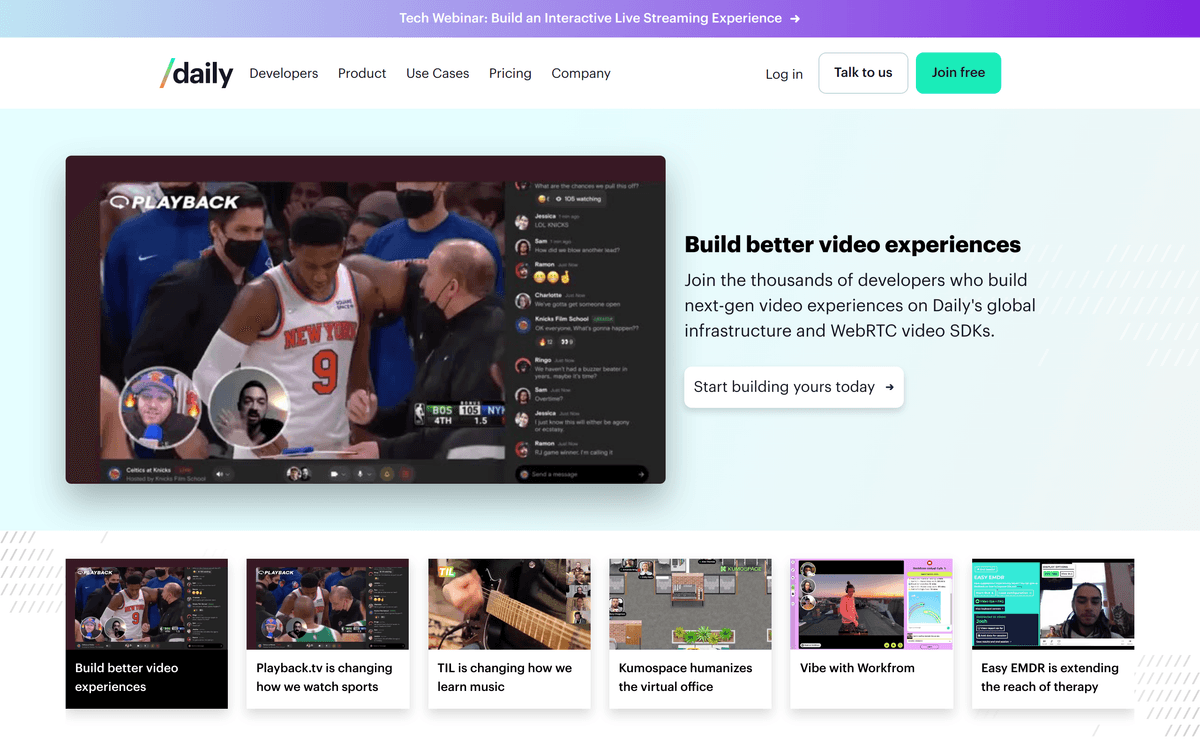
Task: Select the Playback.tv sports thumbnail card
Action: tap(328, 633)
